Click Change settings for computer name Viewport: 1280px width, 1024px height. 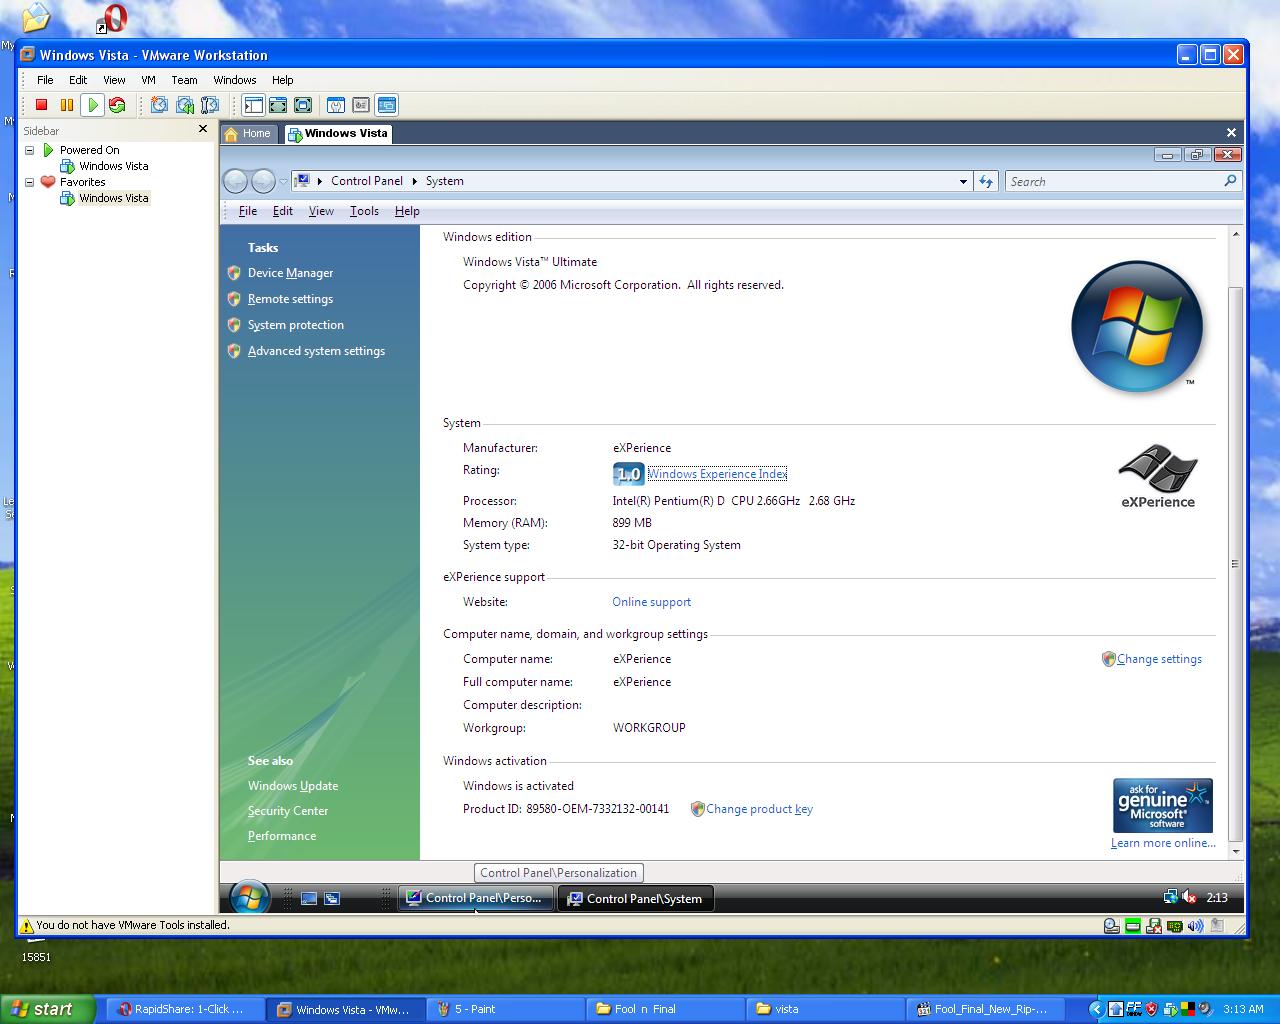pyautogui.click(x=1159, y=659)
